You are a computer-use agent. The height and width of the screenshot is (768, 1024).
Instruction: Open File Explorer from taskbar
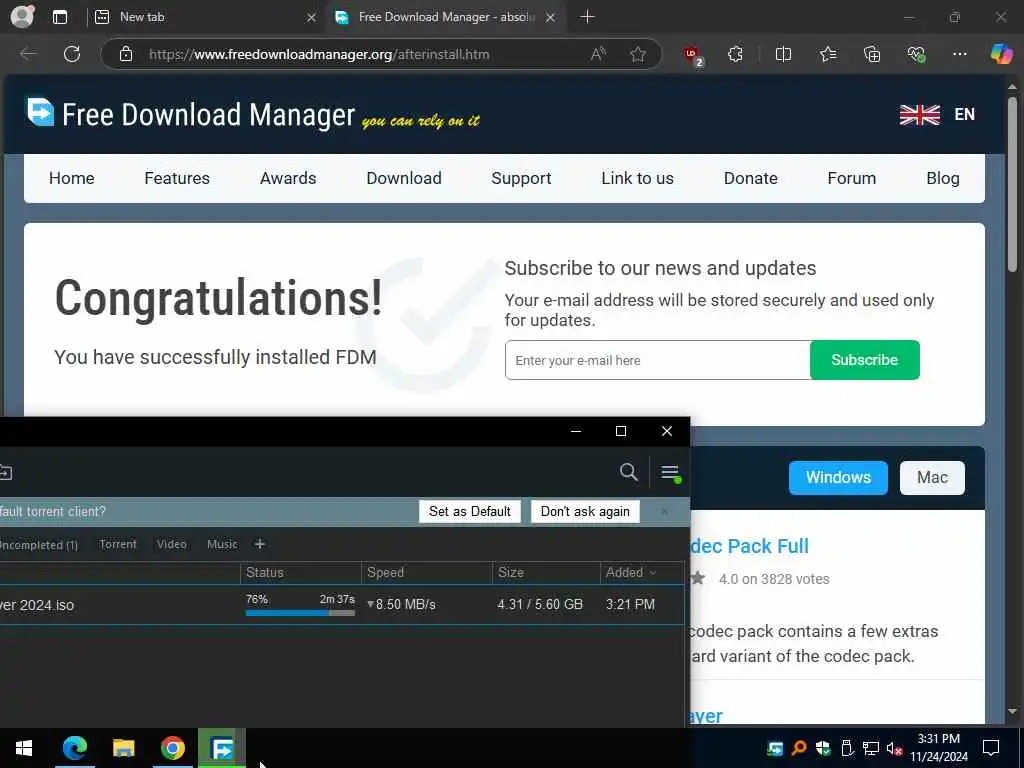point(123,748)
